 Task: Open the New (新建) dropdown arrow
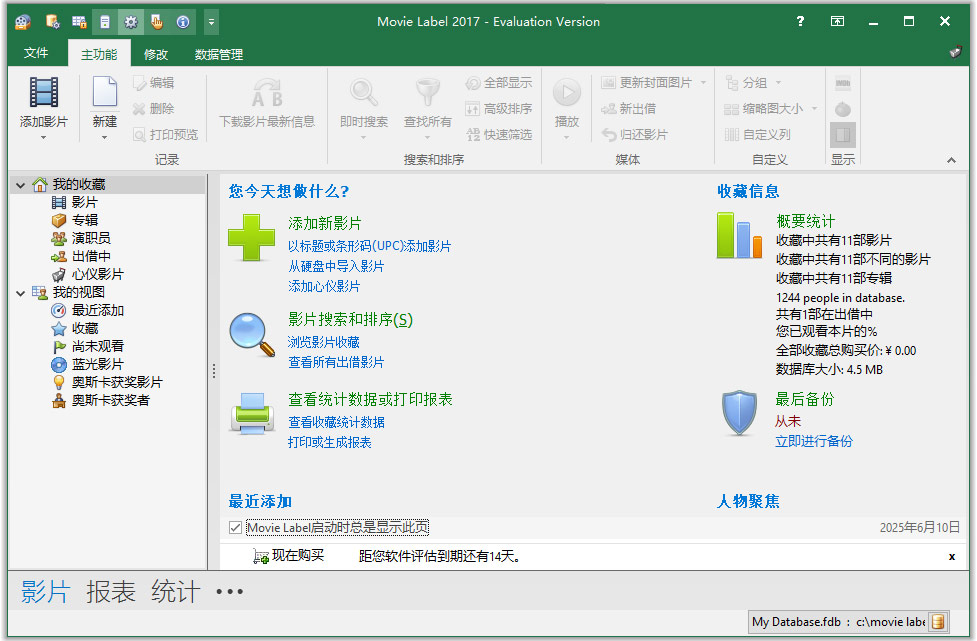[x=104, y=137]
